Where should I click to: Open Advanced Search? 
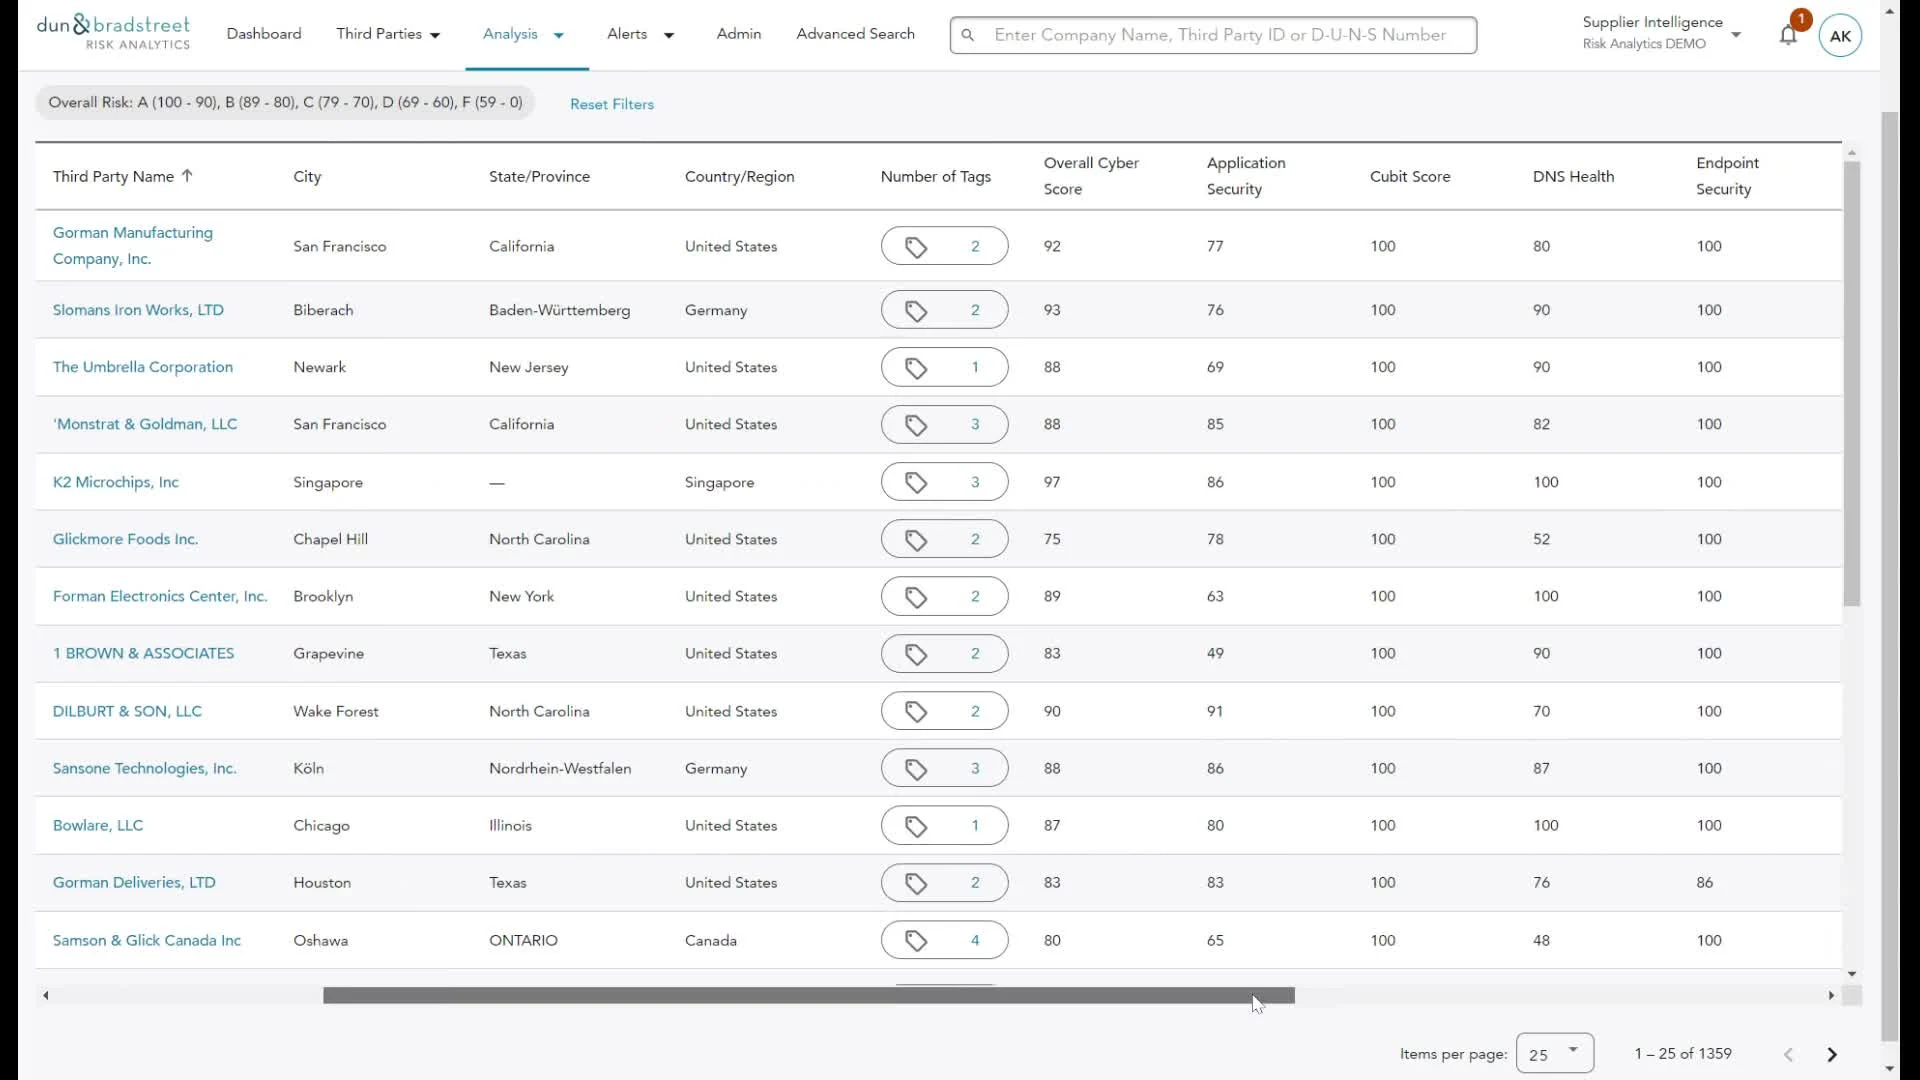point(856,34)
